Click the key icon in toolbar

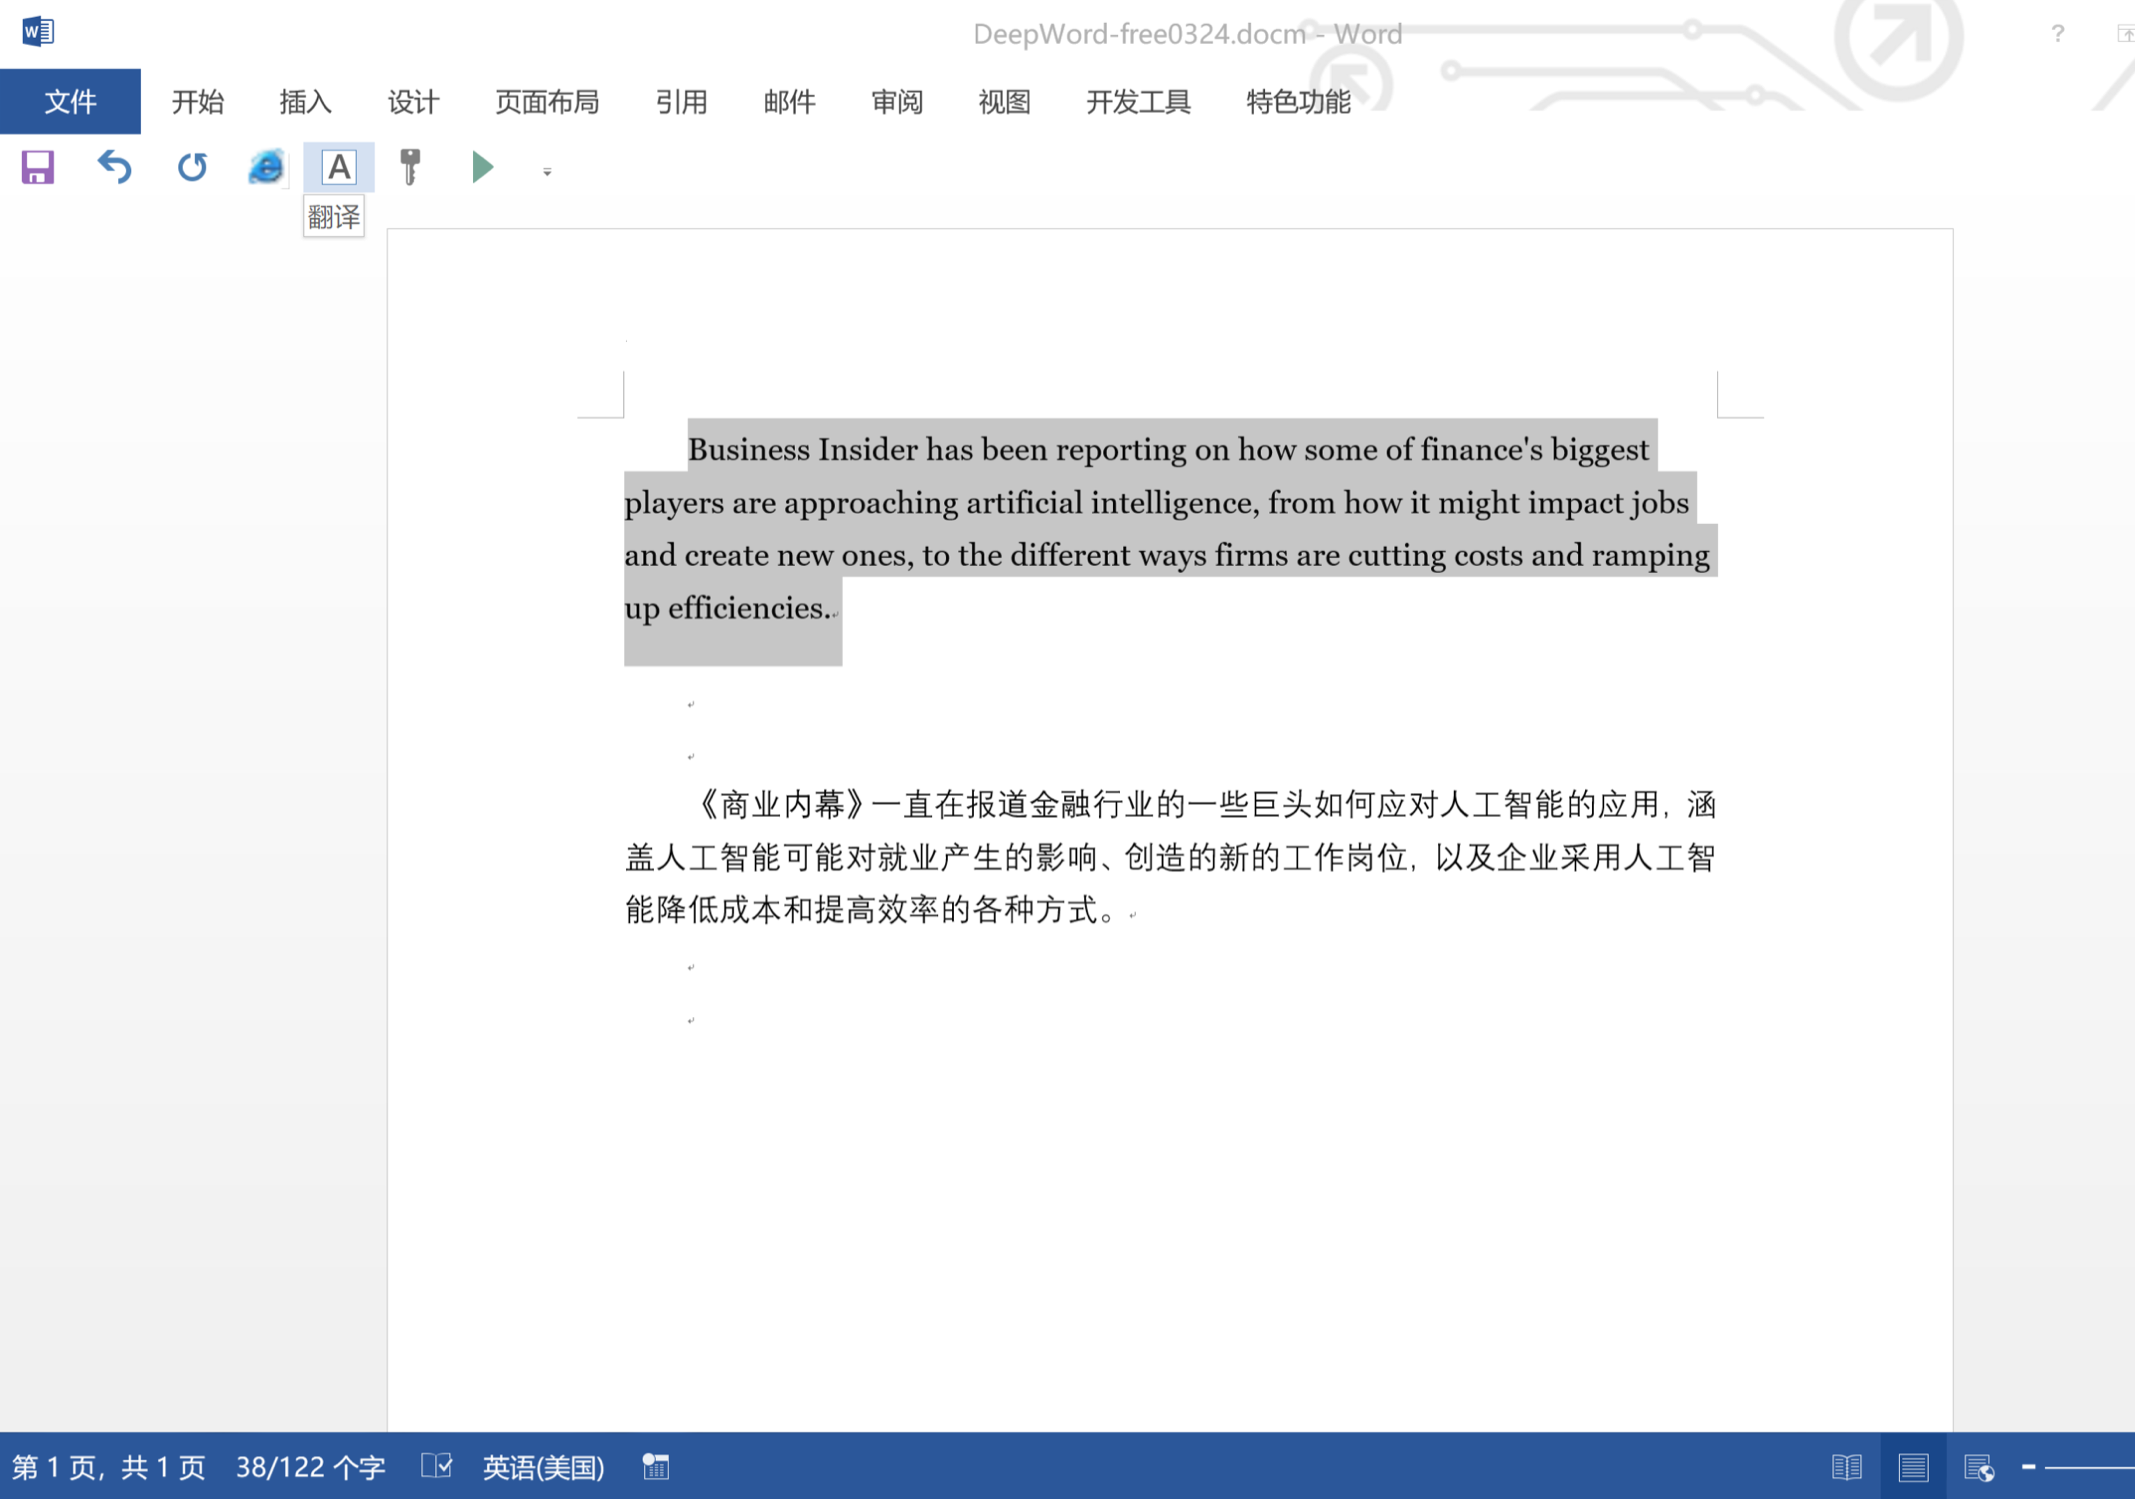point(410,166)
